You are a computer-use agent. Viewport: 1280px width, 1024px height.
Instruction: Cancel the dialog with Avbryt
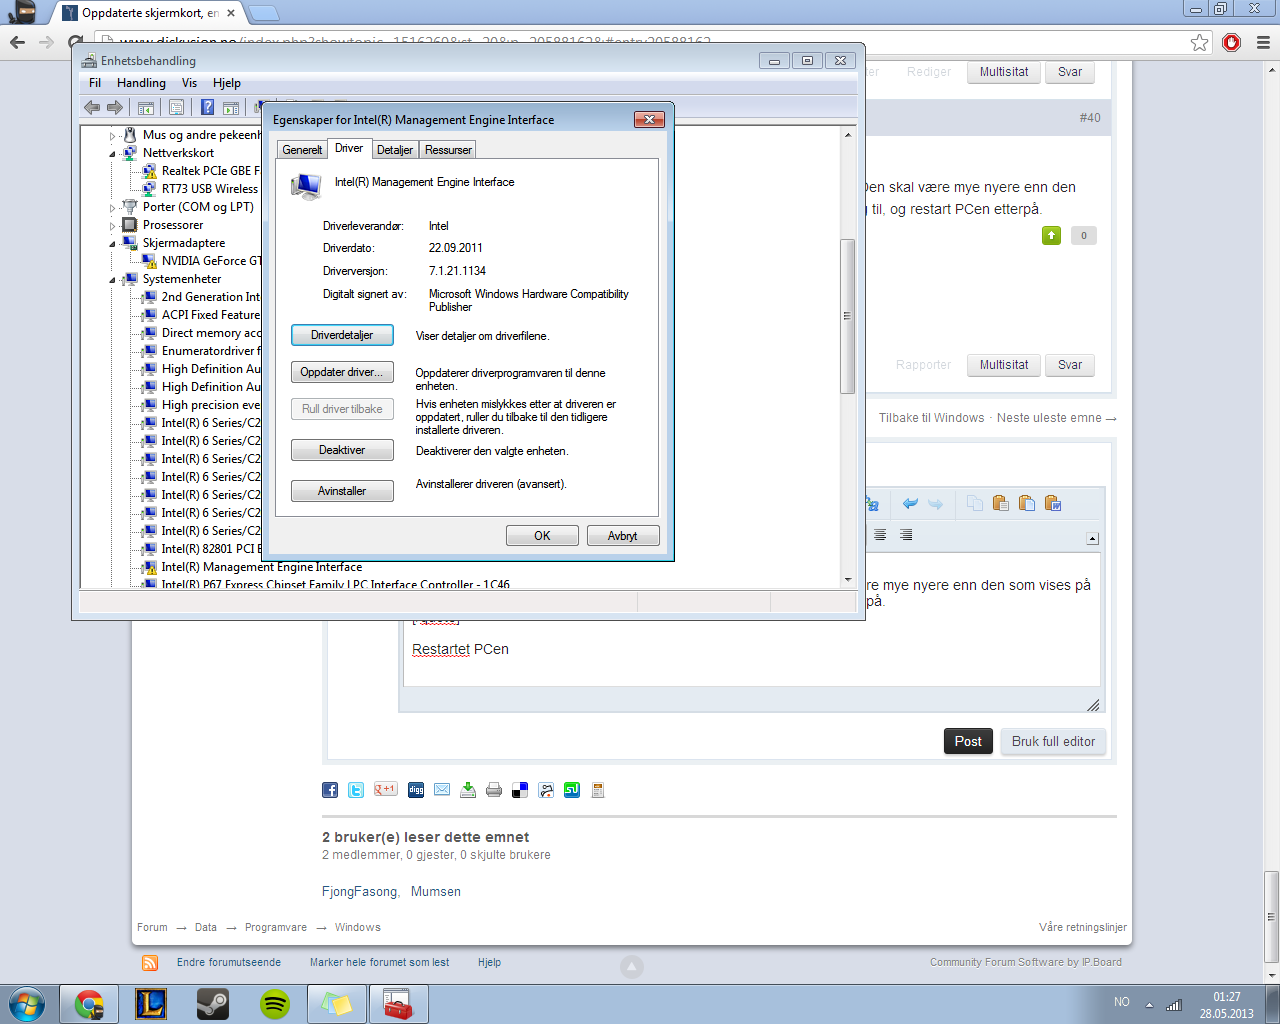point(623,536)
